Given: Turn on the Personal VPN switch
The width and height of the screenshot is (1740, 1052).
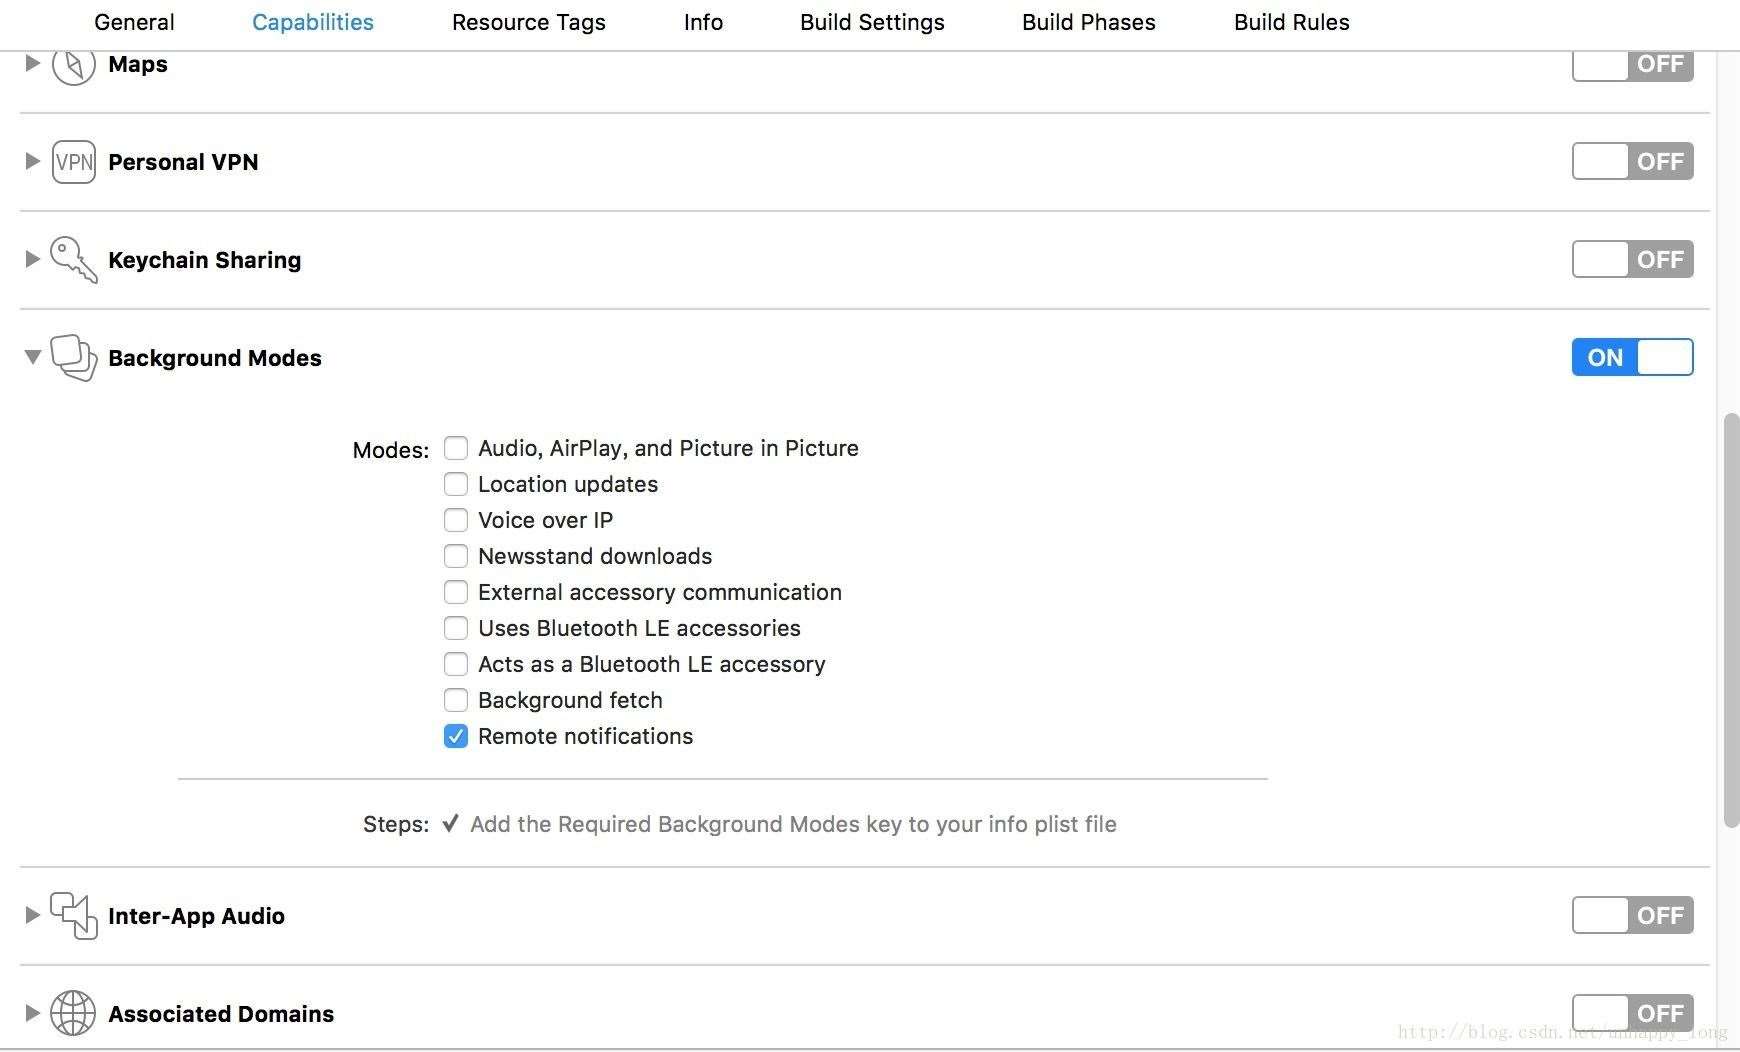Looking at the screenshot, I should click(x=1632, y=162).
